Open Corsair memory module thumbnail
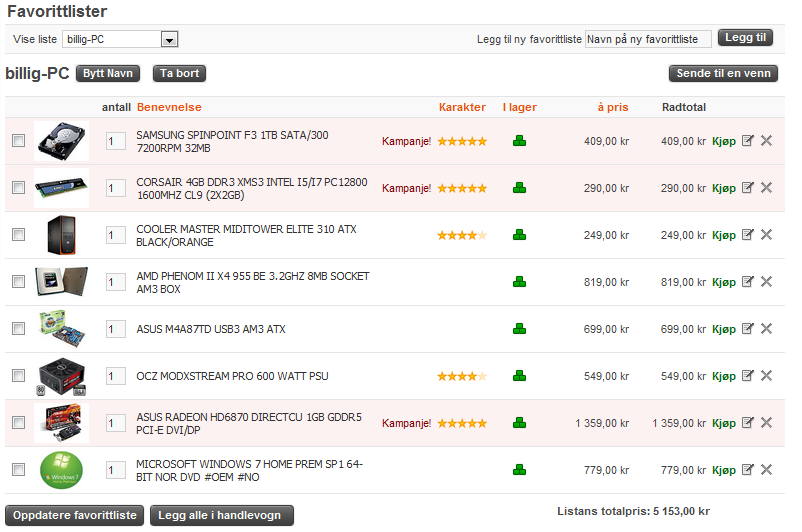Viewport: 802px width, 532px height. click(61, 188)
